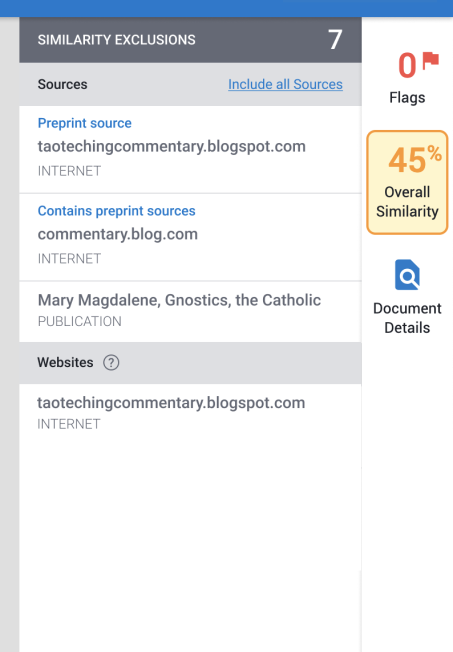Click the Sources section heading

click(x=62, y=84)
